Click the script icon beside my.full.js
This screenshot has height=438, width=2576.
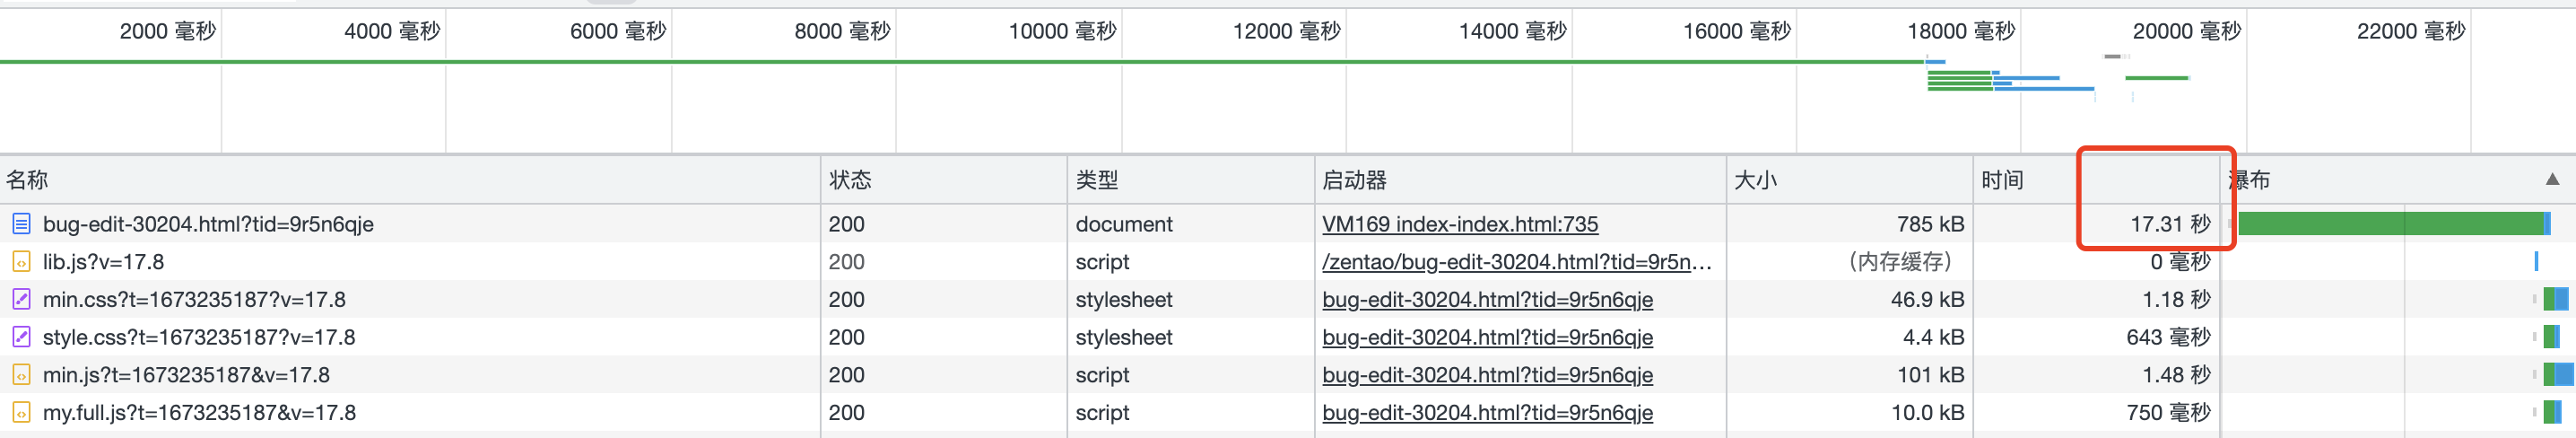pos(21,412)
